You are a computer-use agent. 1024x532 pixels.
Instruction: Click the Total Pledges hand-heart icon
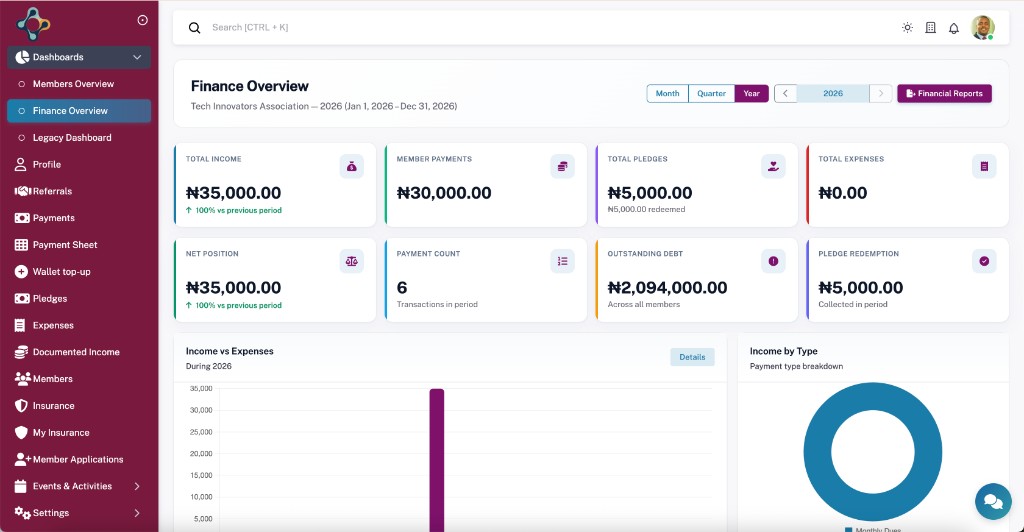tap(773, 166)
